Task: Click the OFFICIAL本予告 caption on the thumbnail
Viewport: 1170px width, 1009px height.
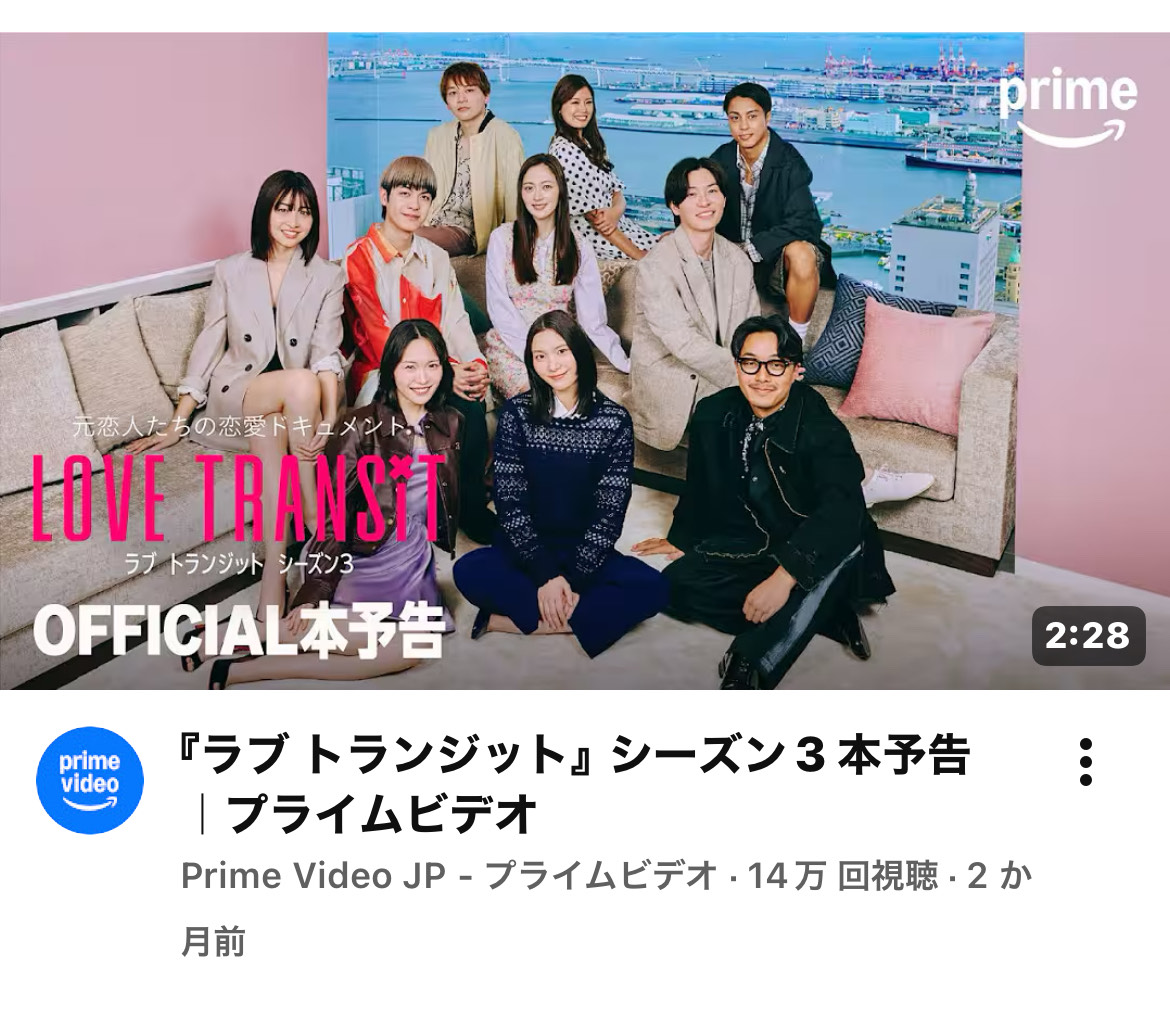Action: 239,632
